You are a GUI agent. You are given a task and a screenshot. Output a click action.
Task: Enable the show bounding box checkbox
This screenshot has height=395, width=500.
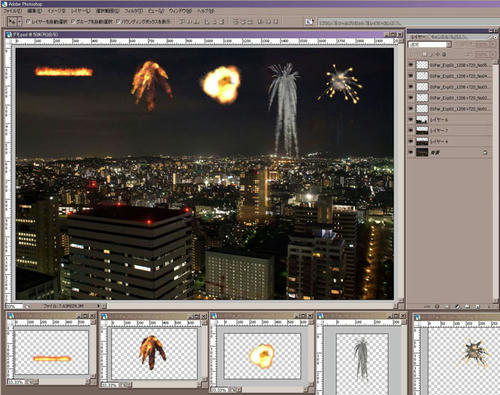(118, 21)
